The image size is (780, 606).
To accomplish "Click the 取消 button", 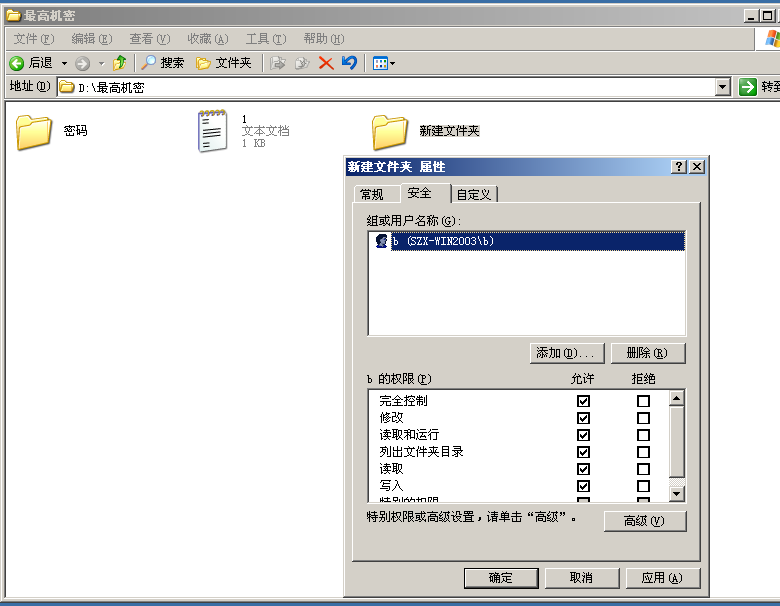I will (x=582, y=578).
